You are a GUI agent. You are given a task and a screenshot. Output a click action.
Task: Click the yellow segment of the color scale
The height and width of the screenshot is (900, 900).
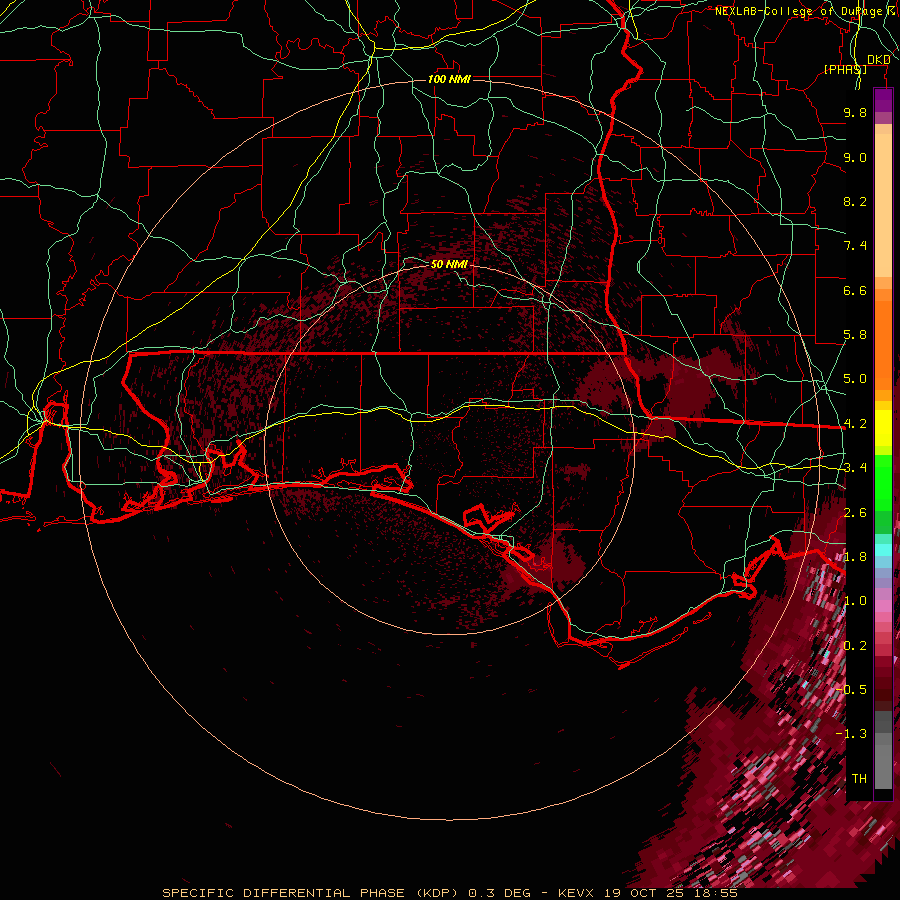883,428
